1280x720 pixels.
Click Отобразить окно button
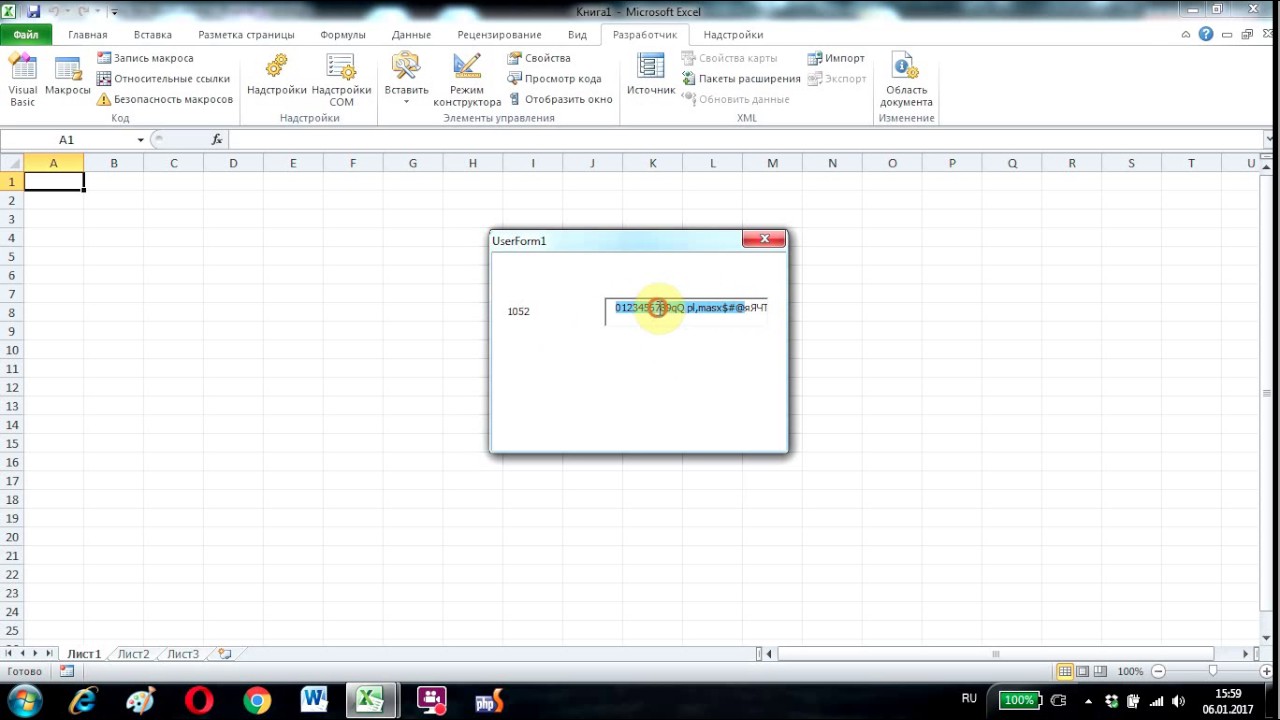pos(560,99)
